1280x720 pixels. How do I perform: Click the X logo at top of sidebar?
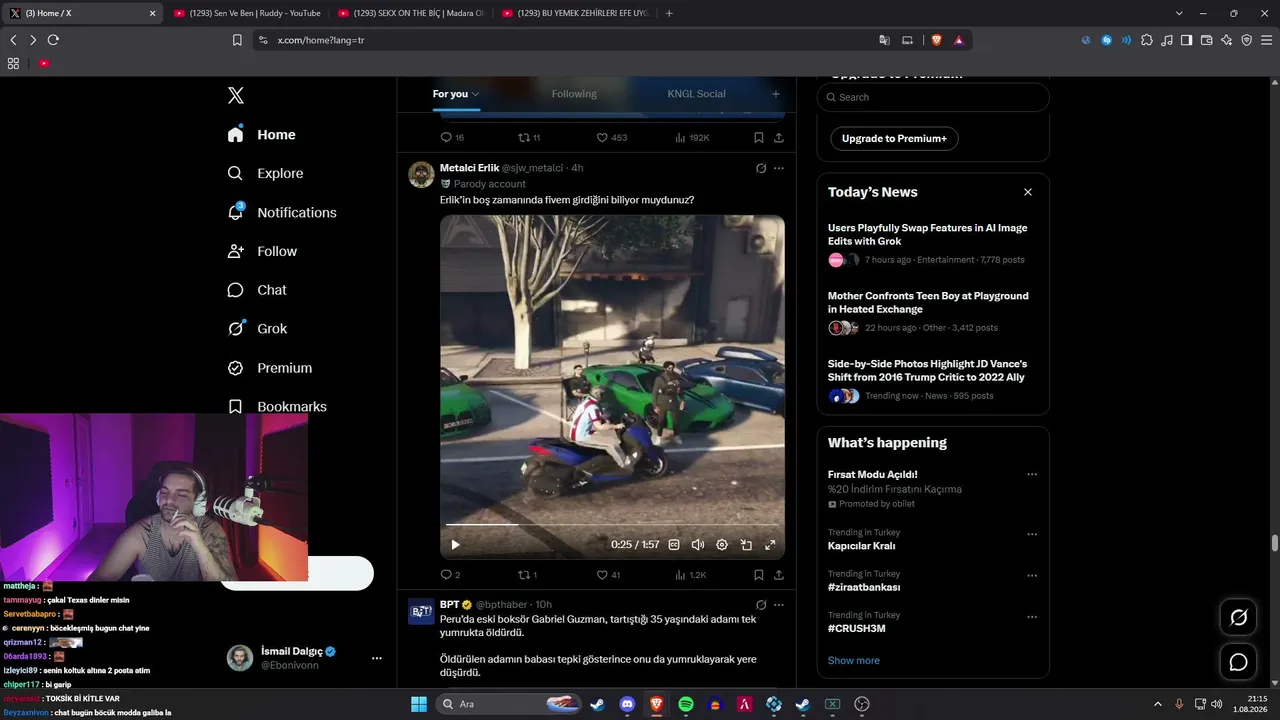click(236, 96)
